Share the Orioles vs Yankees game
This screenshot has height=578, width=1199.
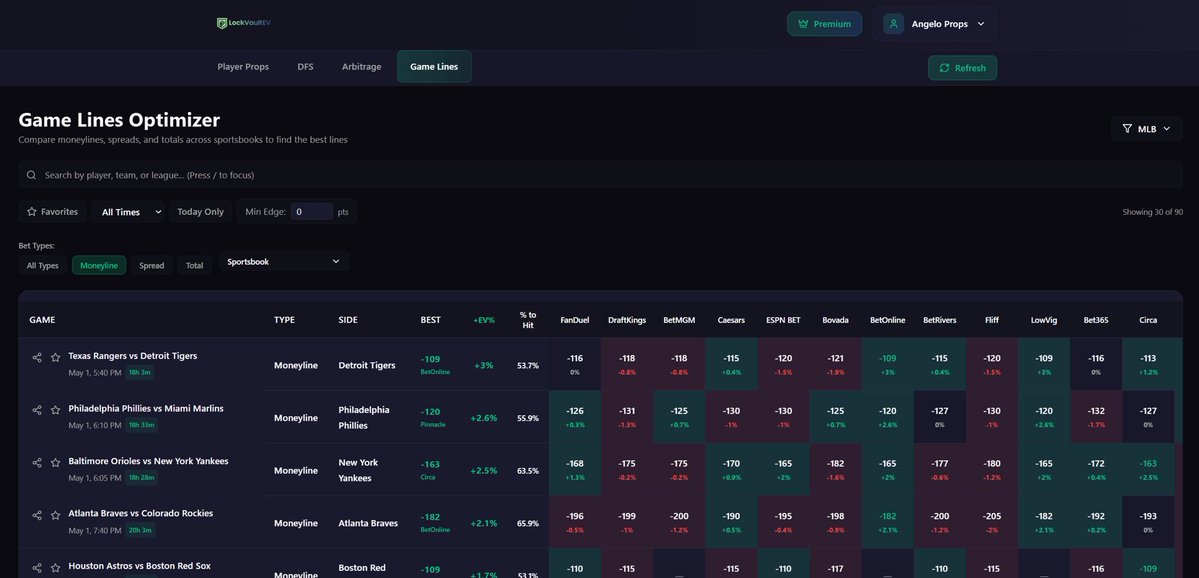pyautogui.click(x=37, y=463)
